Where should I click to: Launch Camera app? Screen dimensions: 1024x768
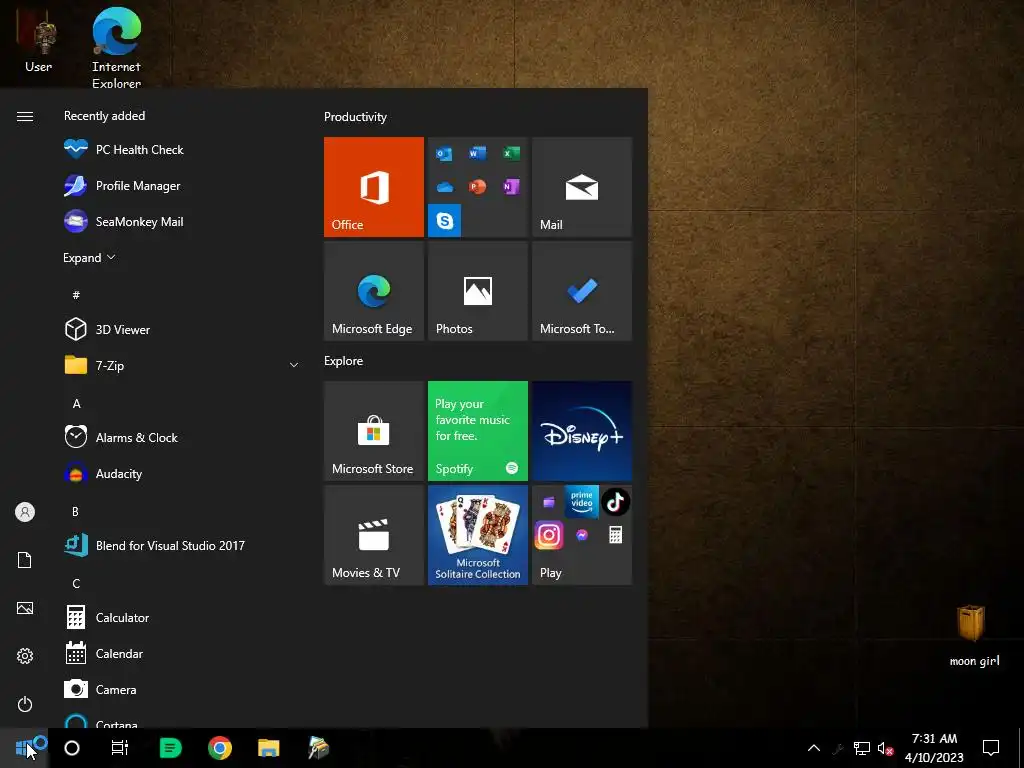pyautogui.click(x=181, y=689)
